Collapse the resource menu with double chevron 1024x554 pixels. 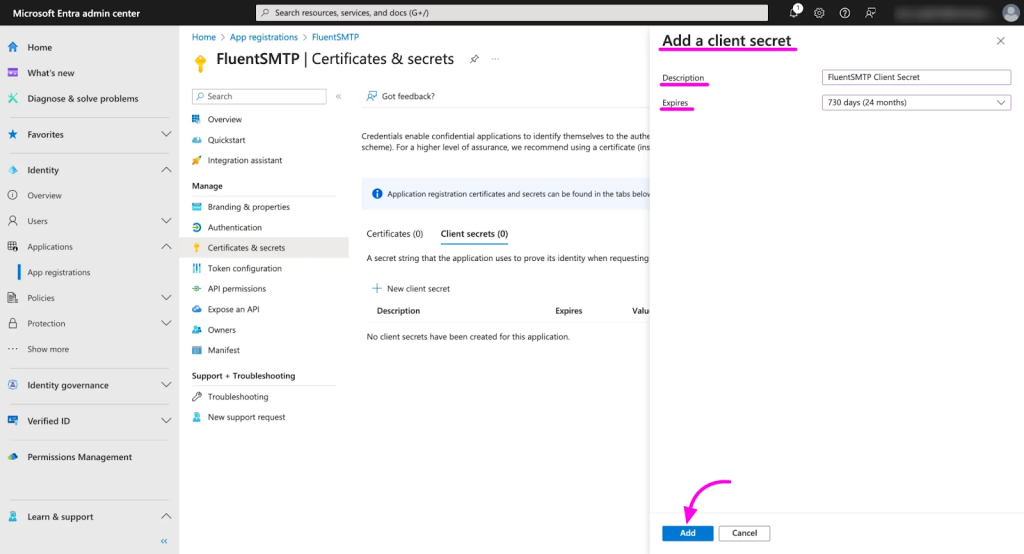pyautogui.click(x=338, y=96)
